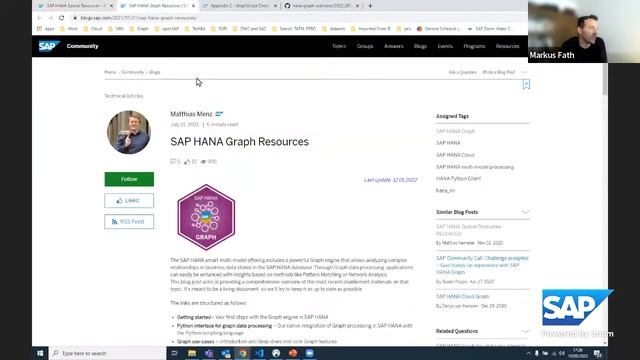640x360 pixels.
Task: Click the SAP logo in the header
Action: pos(49,46)
